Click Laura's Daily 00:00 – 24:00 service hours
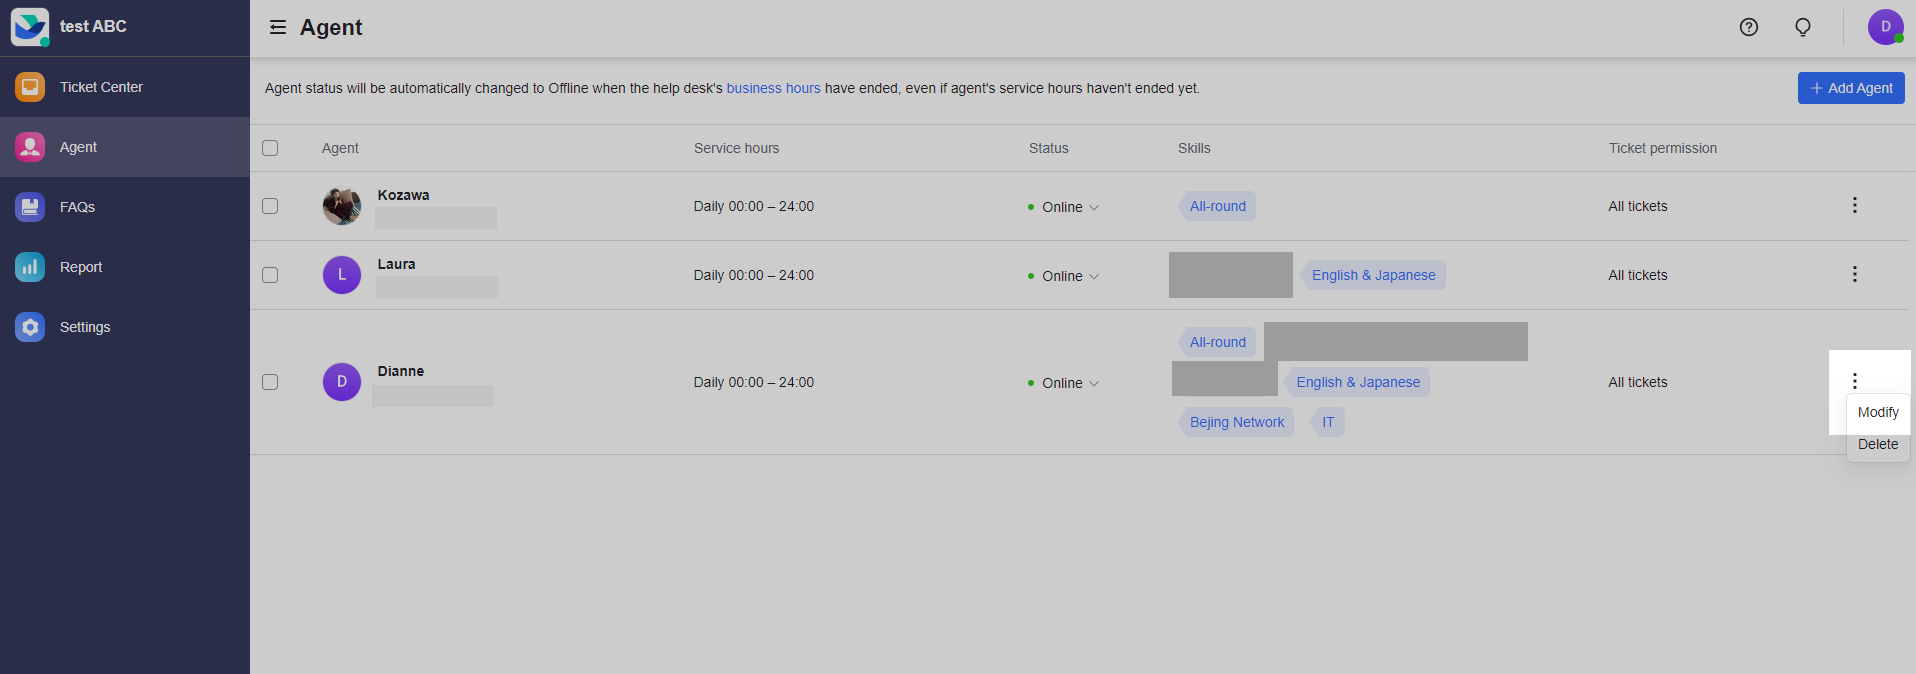Image resolution: width=1916 pixels, height=674 pixels. pos(753,275)
